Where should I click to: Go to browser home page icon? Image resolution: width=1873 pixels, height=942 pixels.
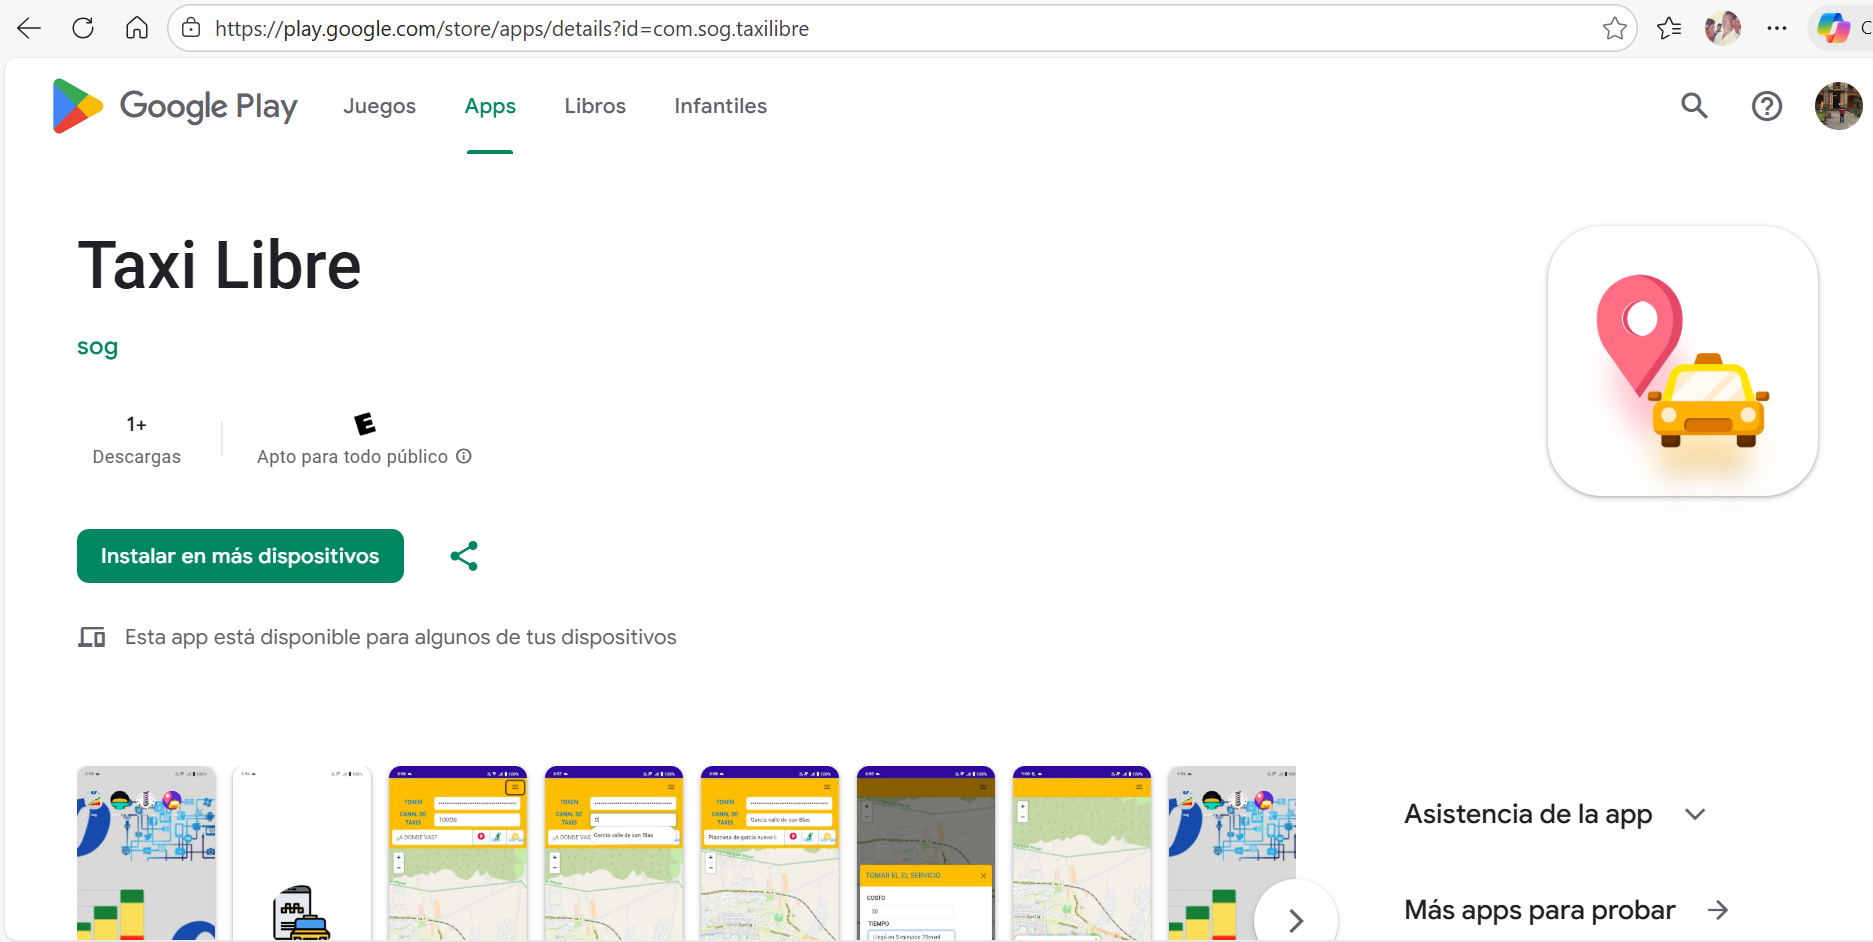click(137, 29)
